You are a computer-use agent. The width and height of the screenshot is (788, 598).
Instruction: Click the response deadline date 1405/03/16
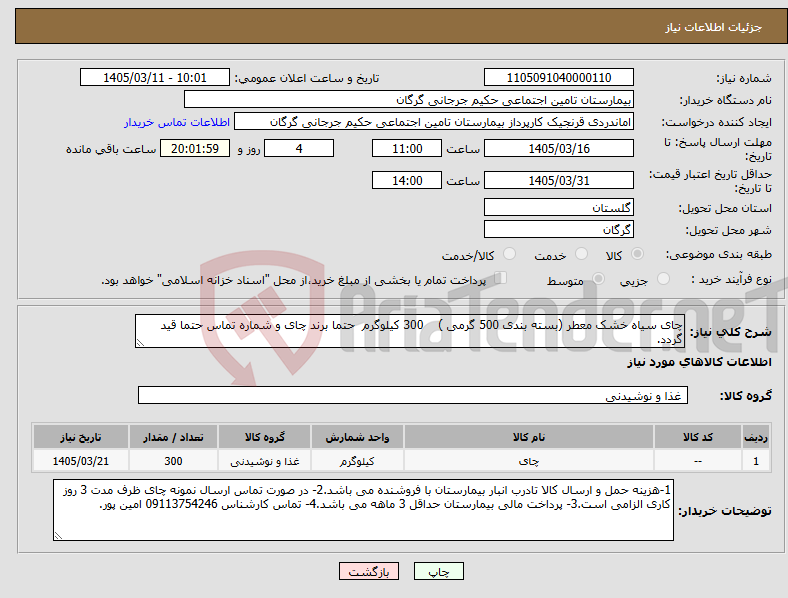tap(559, 149)
